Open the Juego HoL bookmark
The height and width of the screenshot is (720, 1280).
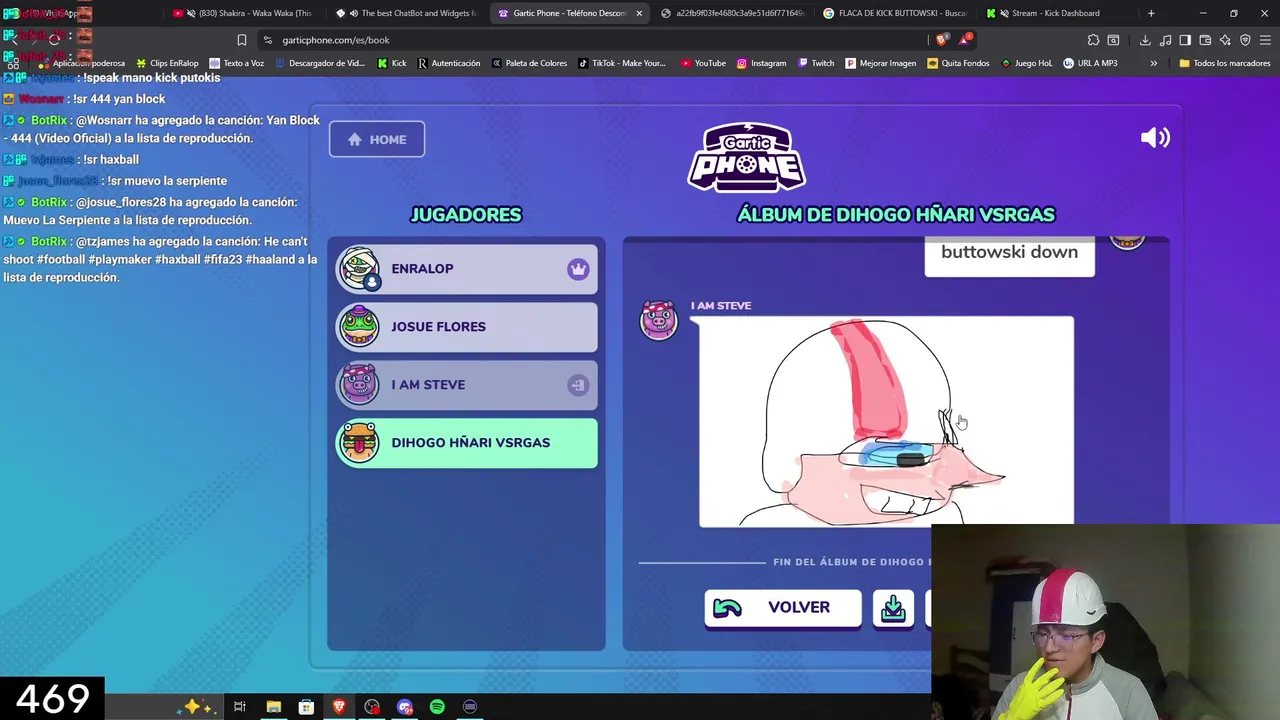pyautogui.click(x=1026, y=63)
